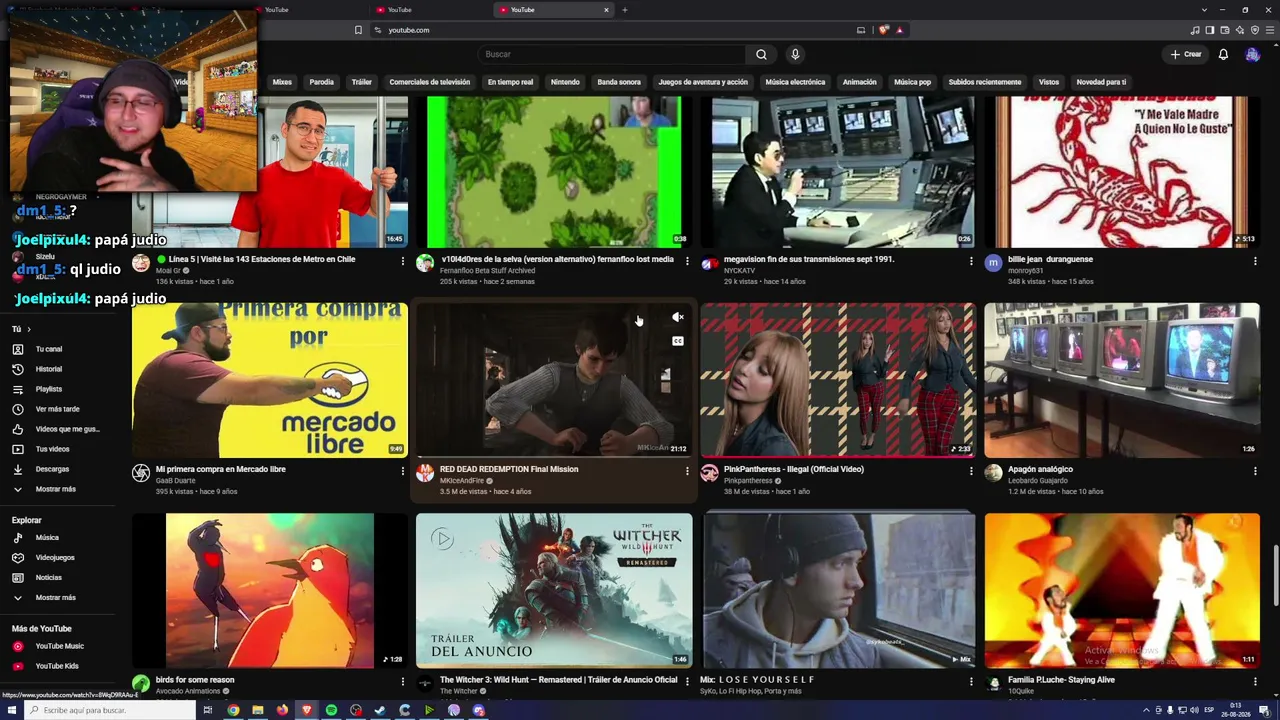The image size is (1280, 720).
Task: Expand the Tú section chevron
Action: point(28,329)
